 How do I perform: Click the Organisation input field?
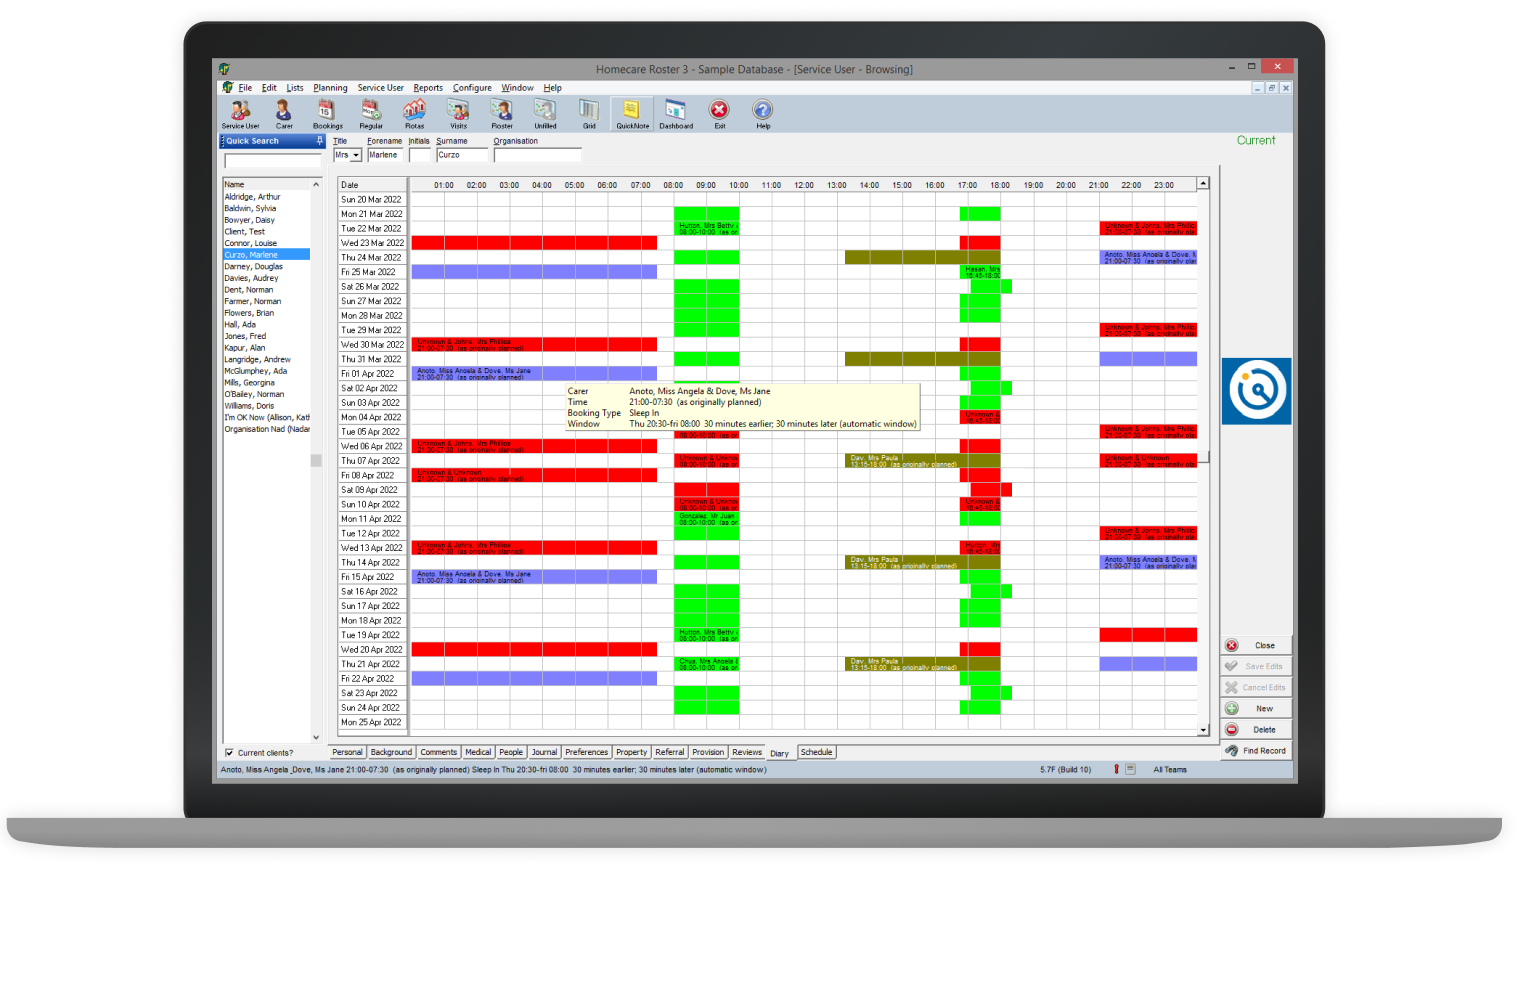point(537,155)
